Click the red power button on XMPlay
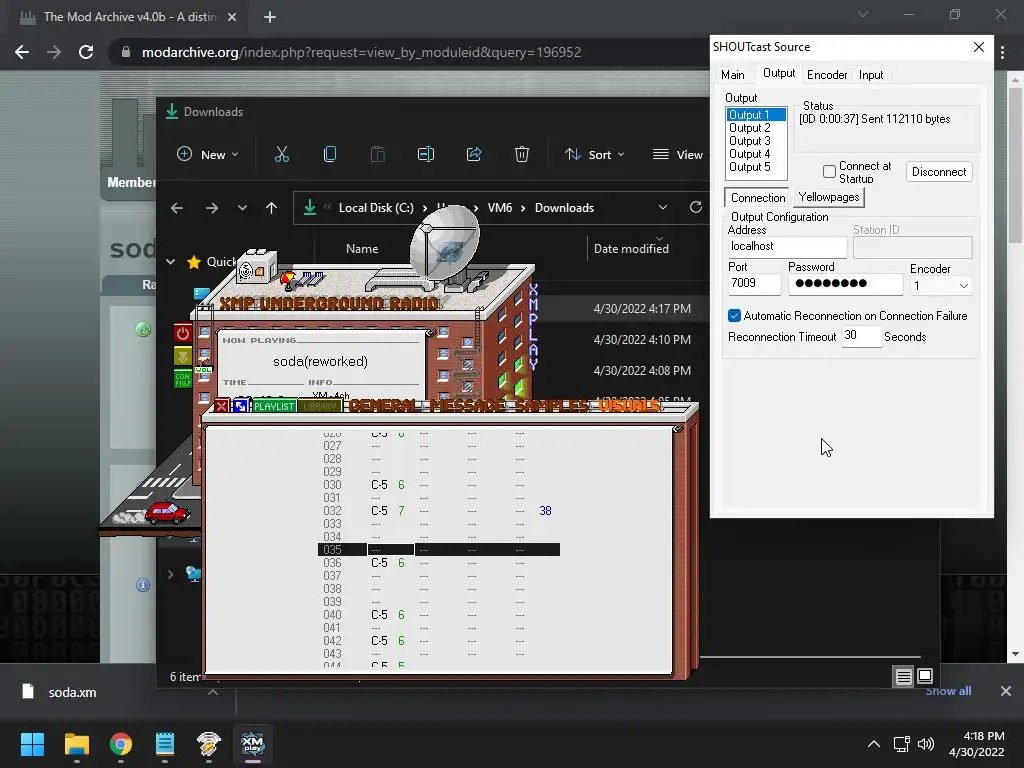 [x=183, y=333]
